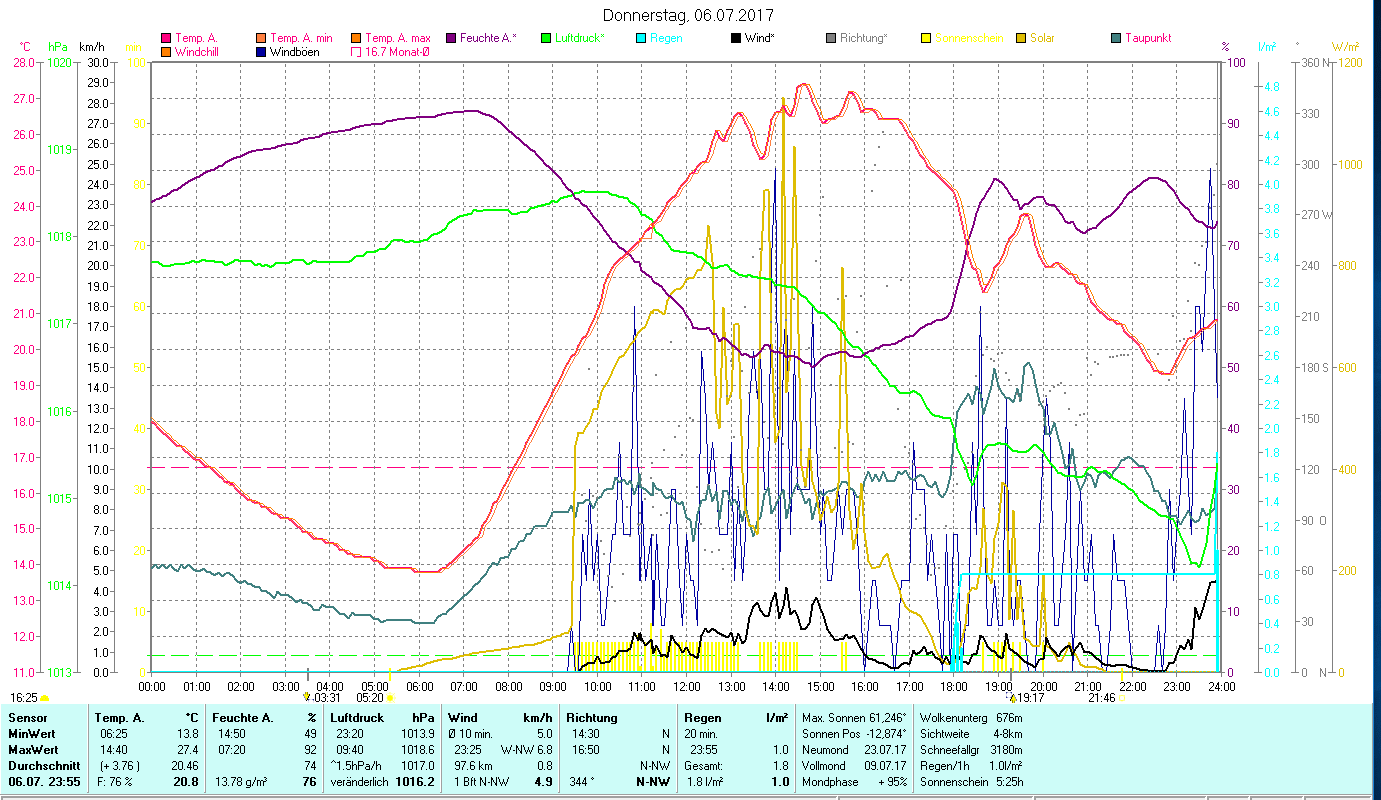Click the °C axis unit label
Image resolution: width=1381 pixels, height=800 pixels.
25,47
